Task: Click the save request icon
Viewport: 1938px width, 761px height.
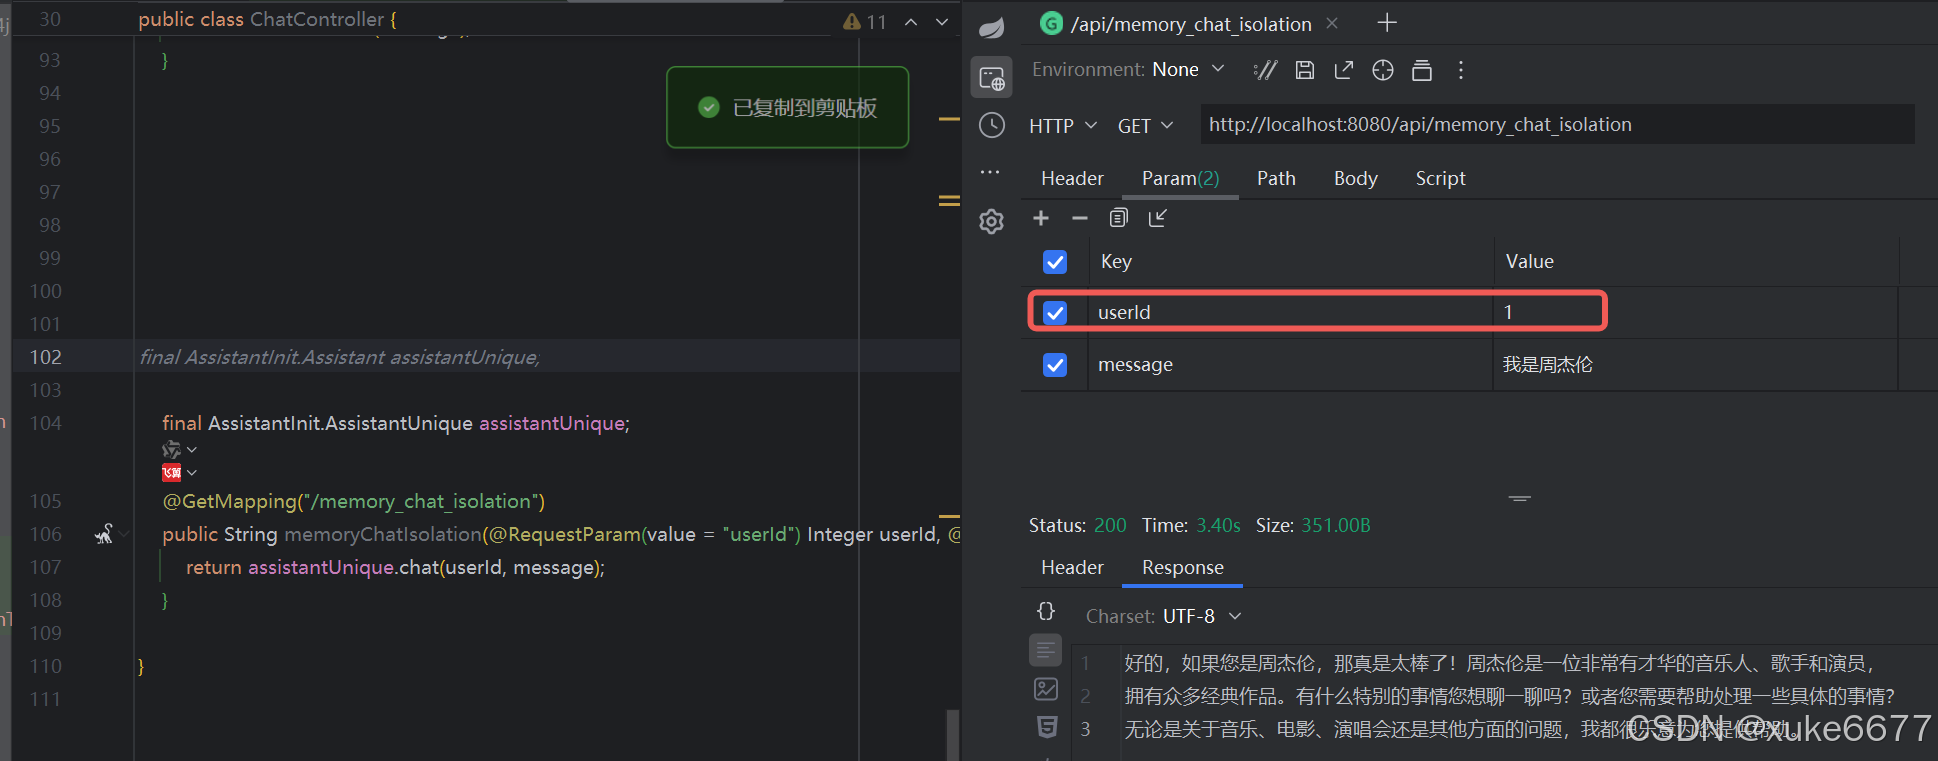Action: point(1304,70)
